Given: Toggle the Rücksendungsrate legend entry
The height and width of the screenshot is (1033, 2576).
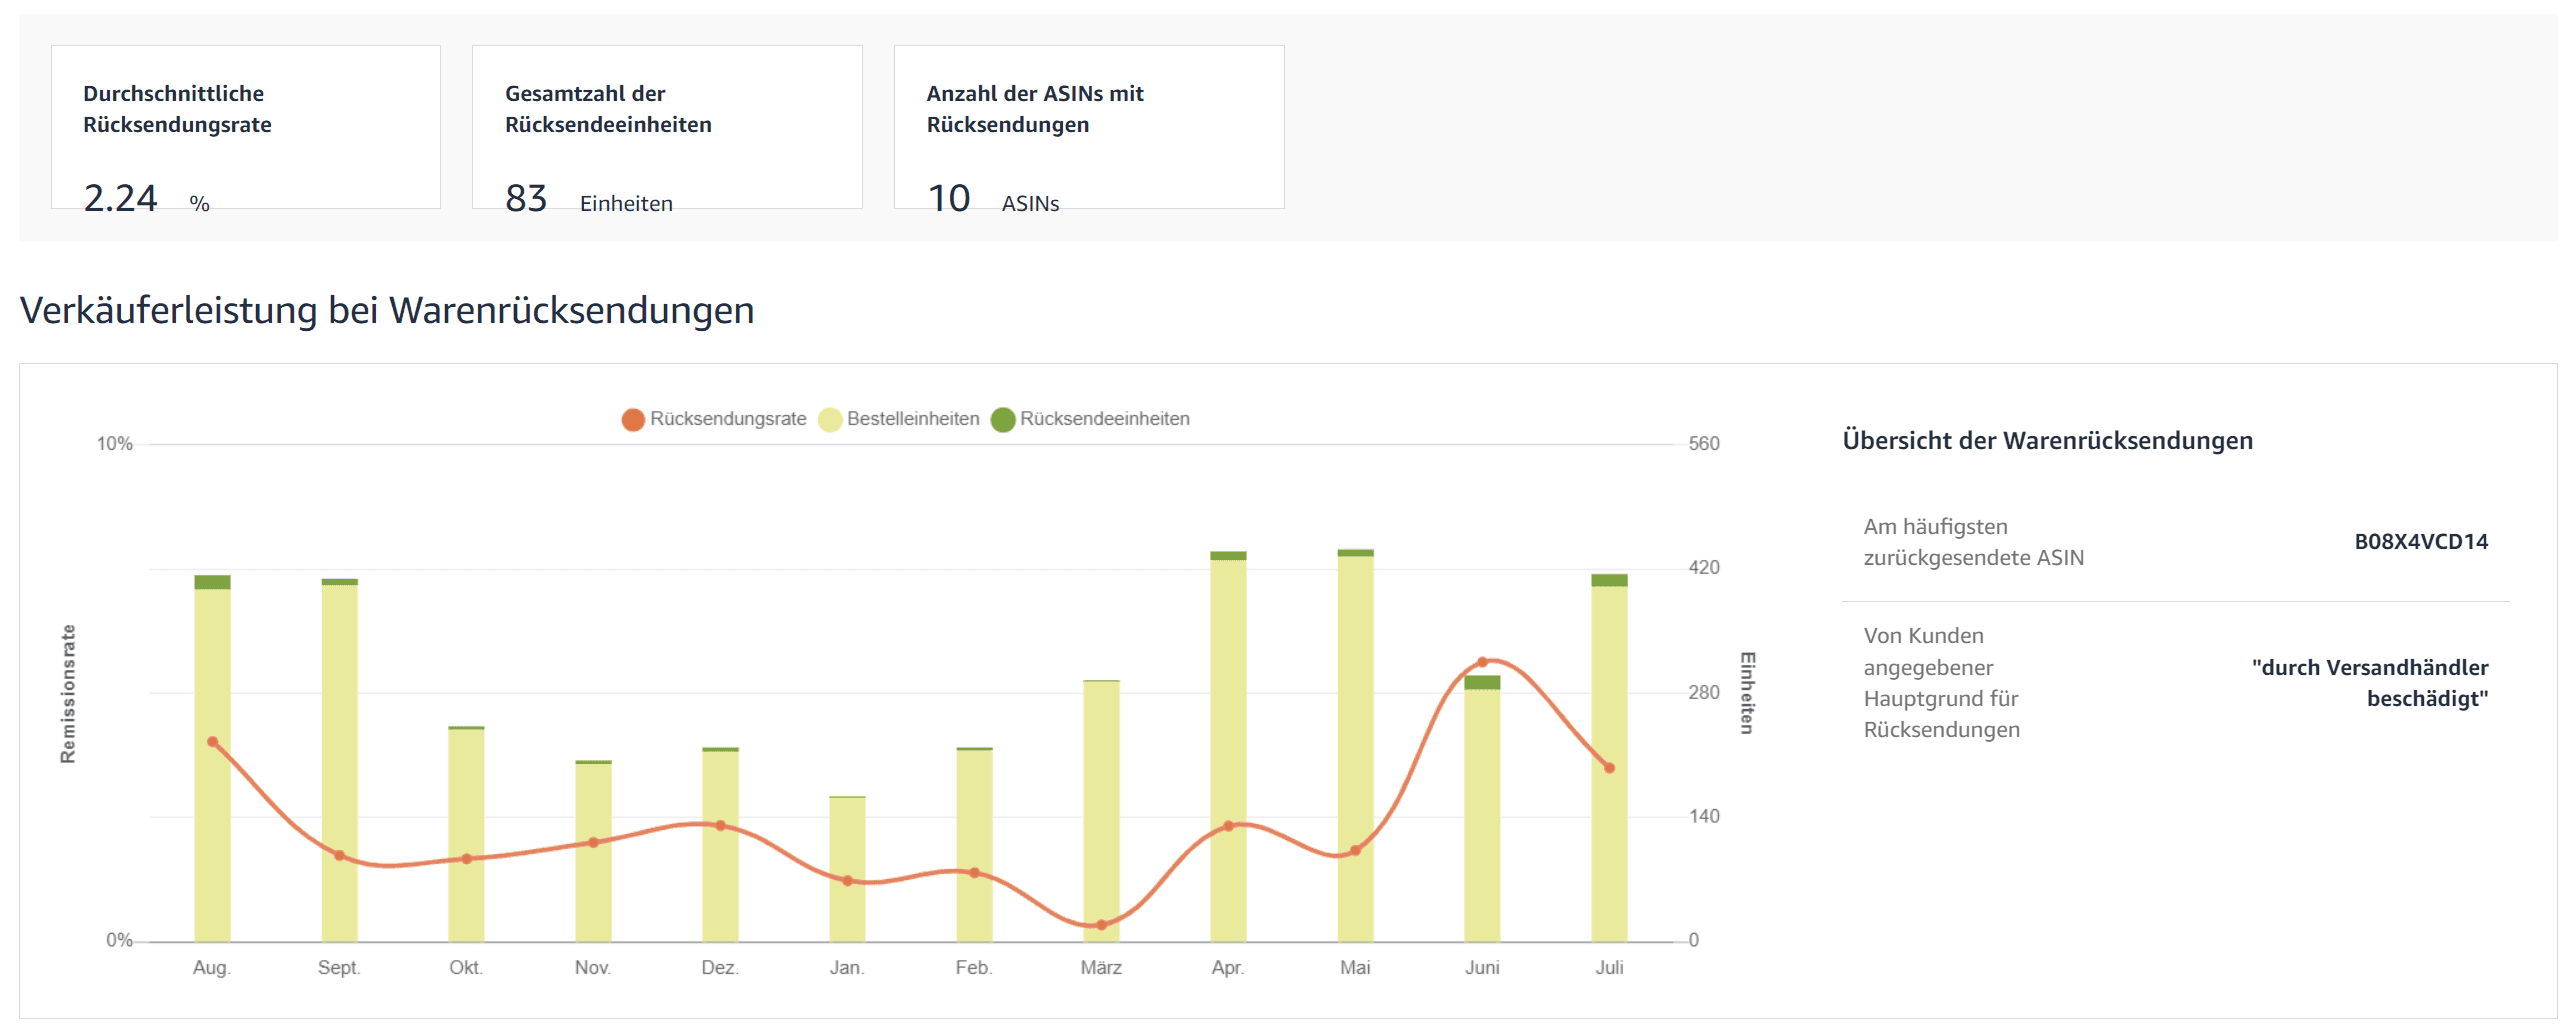Looking at the screenshot, I should [714, 419].
